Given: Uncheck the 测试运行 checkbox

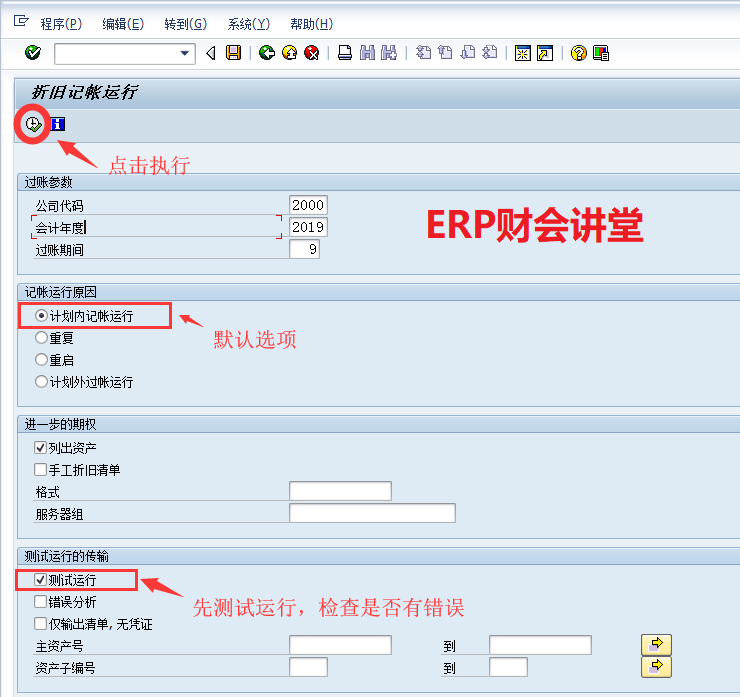Looking at the screenshot, I should point(41,580).
